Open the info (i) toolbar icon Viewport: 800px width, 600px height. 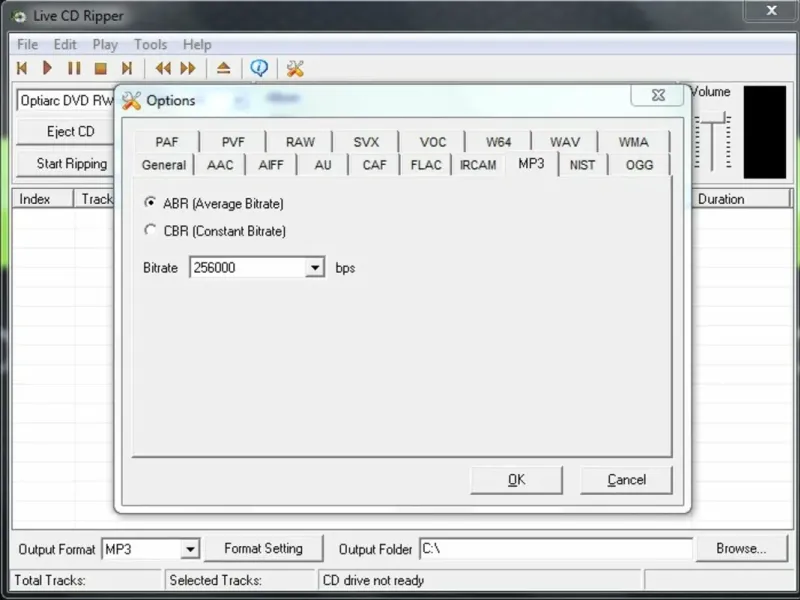(259, 67)
